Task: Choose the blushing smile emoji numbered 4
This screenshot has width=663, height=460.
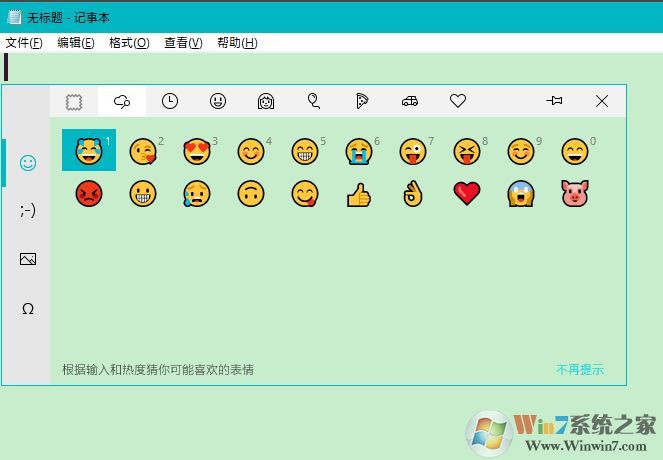Action: 251,151
